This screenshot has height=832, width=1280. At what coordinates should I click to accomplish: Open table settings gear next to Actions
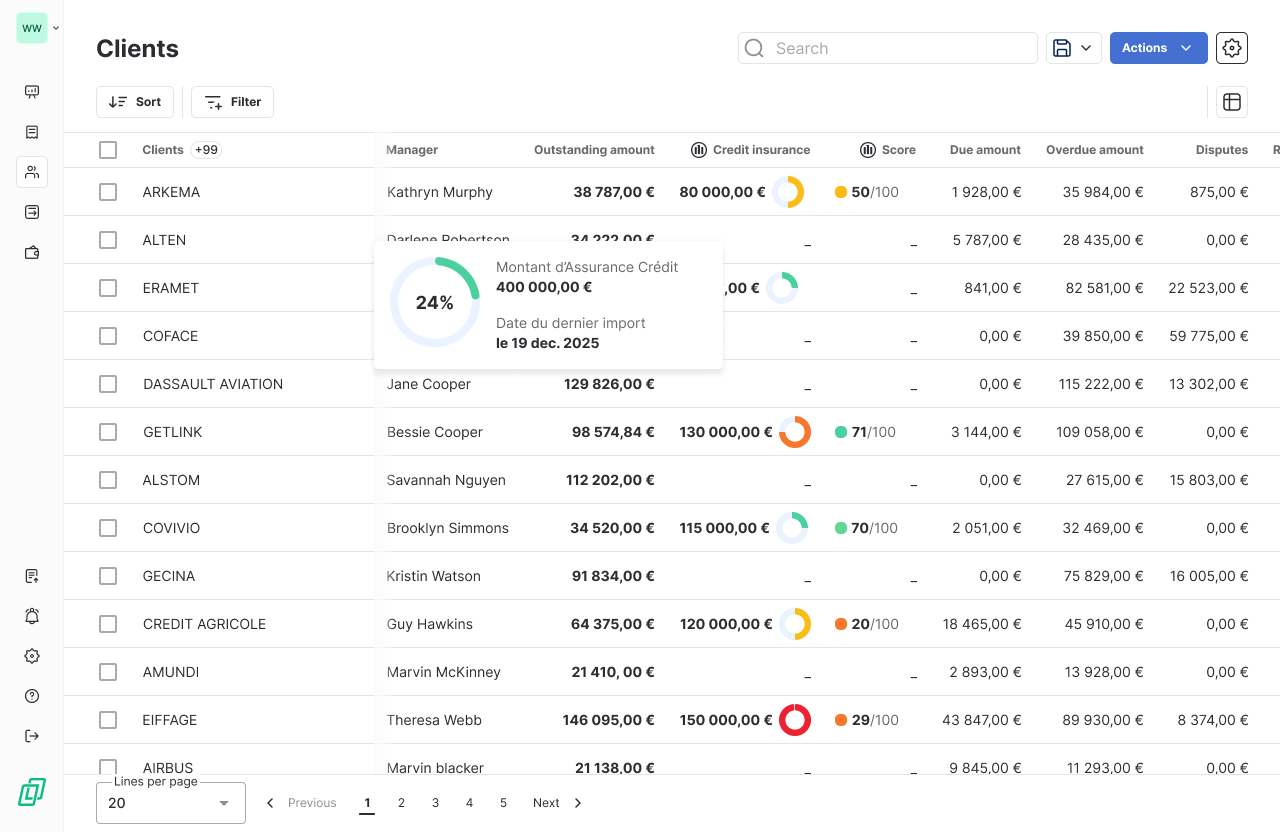click(x=1232, y=48)
